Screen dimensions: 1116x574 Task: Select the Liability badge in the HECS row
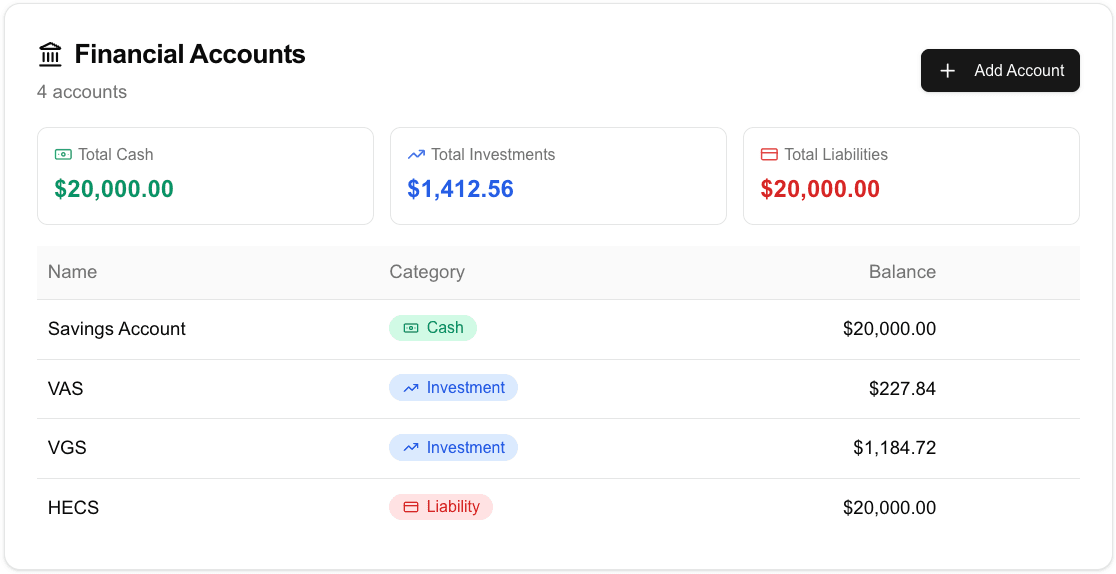pos(441,507)
